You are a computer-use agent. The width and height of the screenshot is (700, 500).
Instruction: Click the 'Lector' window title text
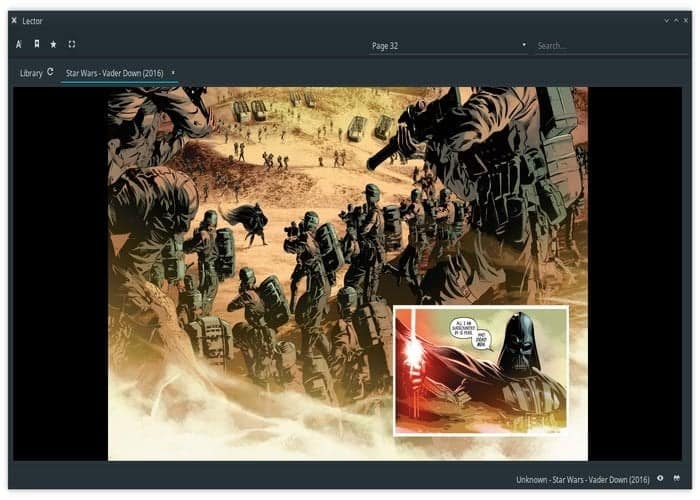click(x=33, y=21)
